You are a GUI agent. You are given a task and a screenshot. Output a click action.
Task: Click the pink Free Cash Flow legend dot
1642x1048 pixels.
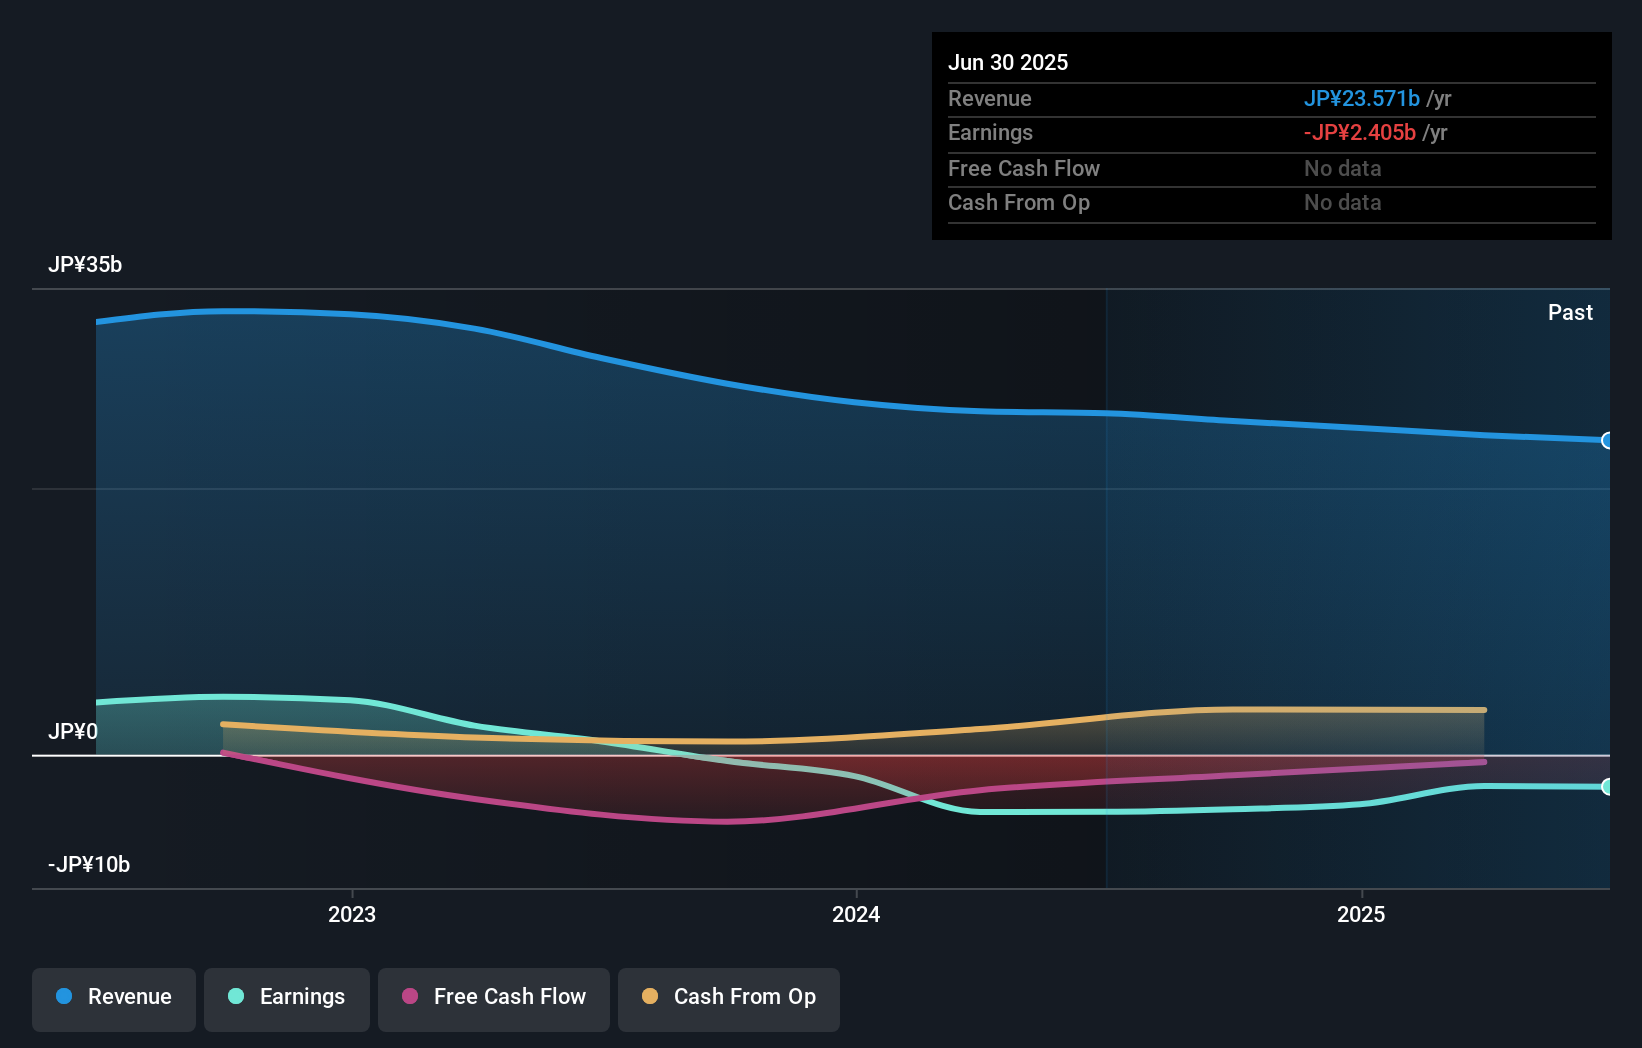(410, 996)
